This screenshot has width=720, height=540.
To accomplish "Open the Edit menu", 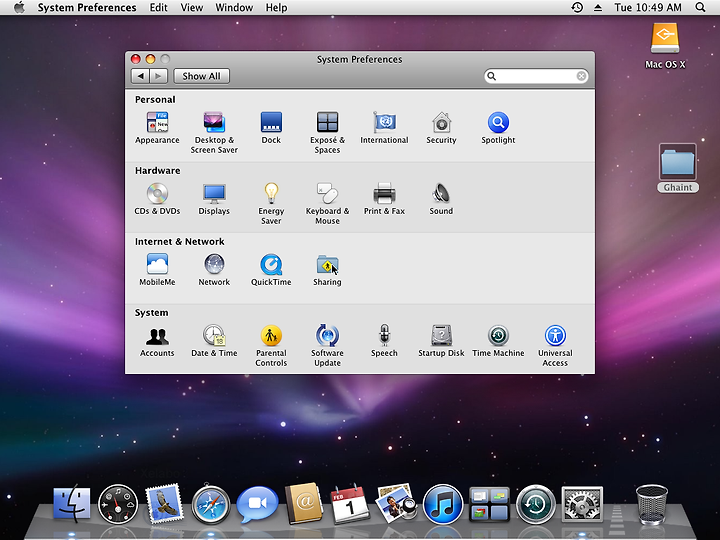I will (x=158, y=7).
